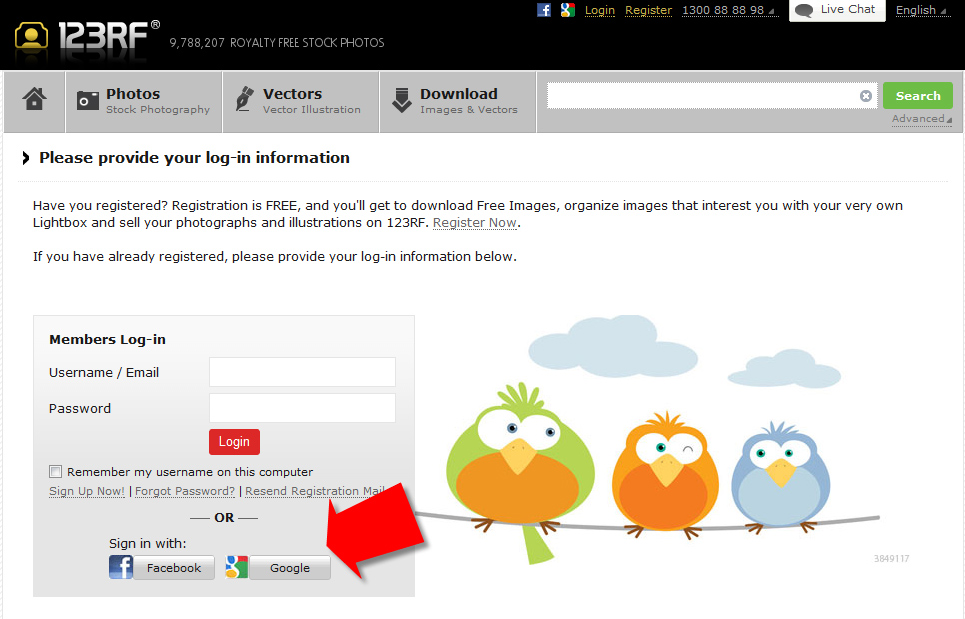Click the Register link in the header
Viewport: 965px width, 619px height.
pyautogui.click(x=648, y=10)
